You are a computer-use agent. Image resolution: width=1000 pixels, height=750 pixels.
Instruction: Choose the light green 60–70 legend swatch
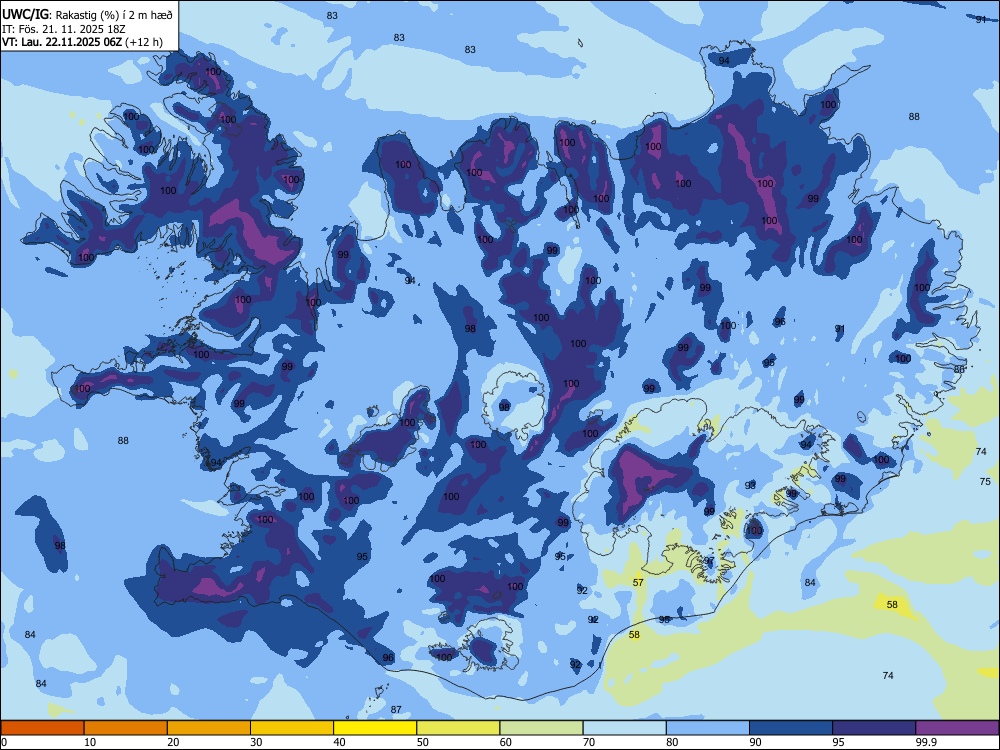coord(541,728)
